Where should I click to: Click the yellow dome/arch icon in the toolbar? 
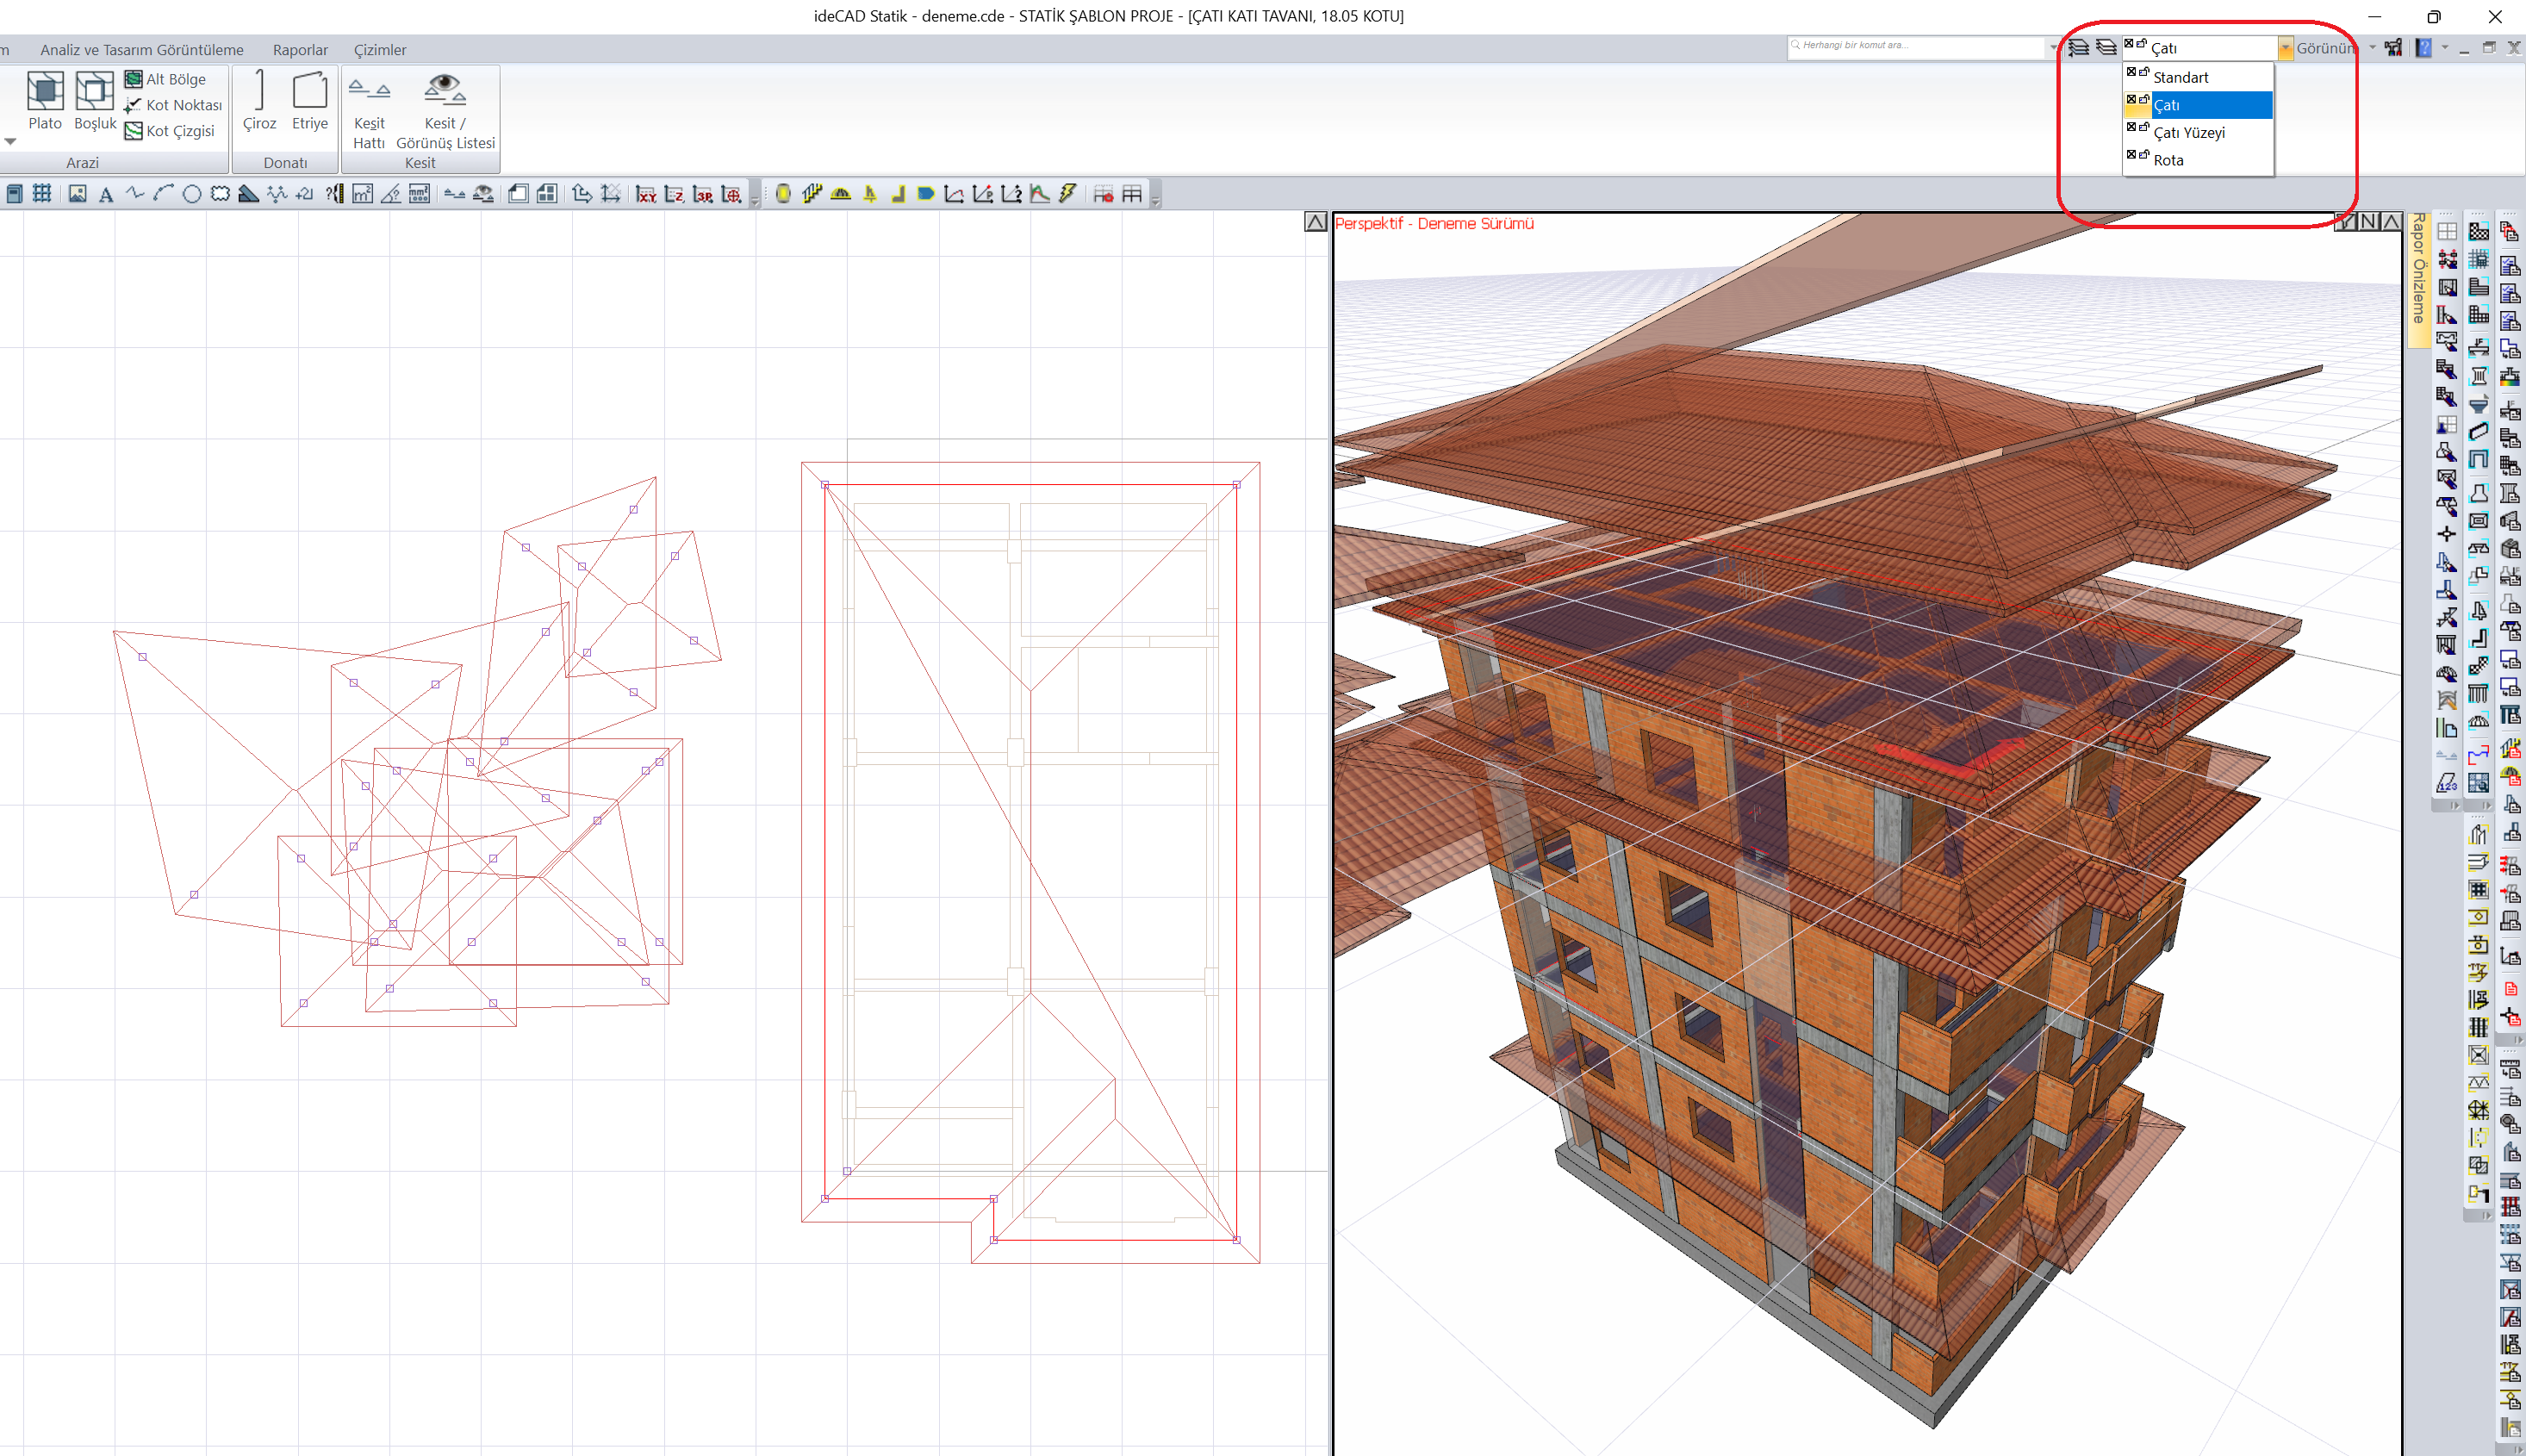point(841,194)
